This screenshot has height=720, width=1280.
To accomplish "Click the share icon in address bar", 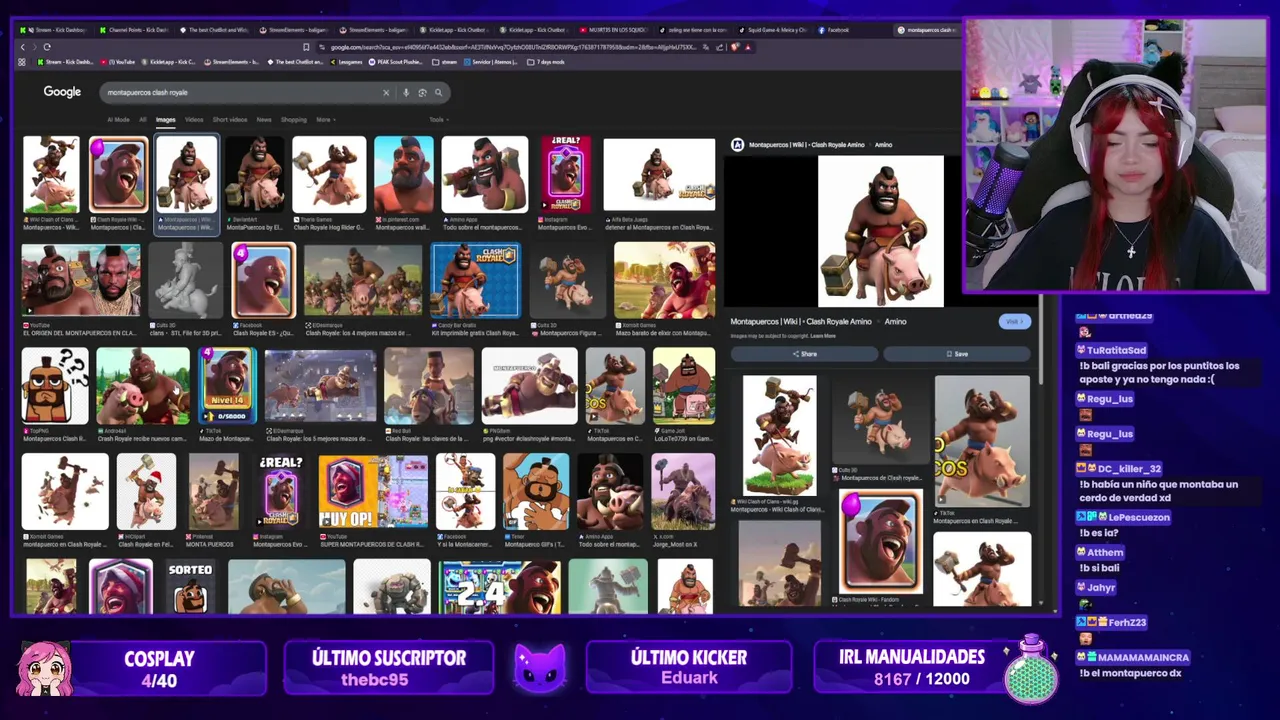I will click(721, 47).
